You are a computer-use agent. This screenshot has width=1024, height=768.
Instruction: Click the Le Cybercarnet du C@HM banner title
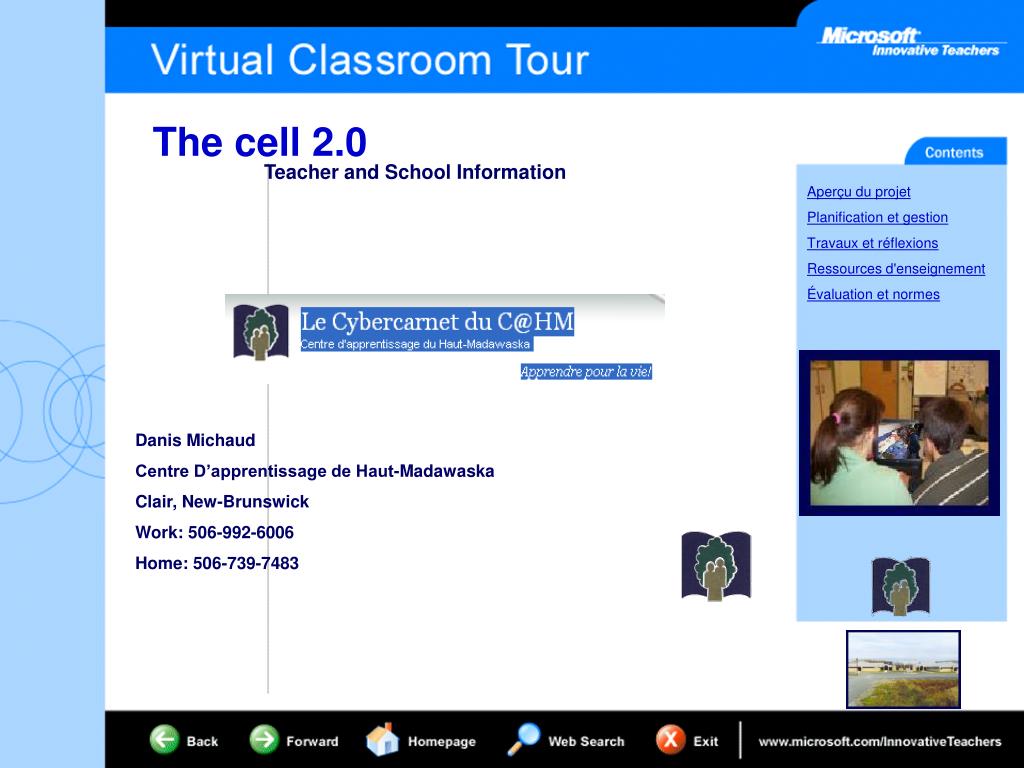tap(437, 321)
